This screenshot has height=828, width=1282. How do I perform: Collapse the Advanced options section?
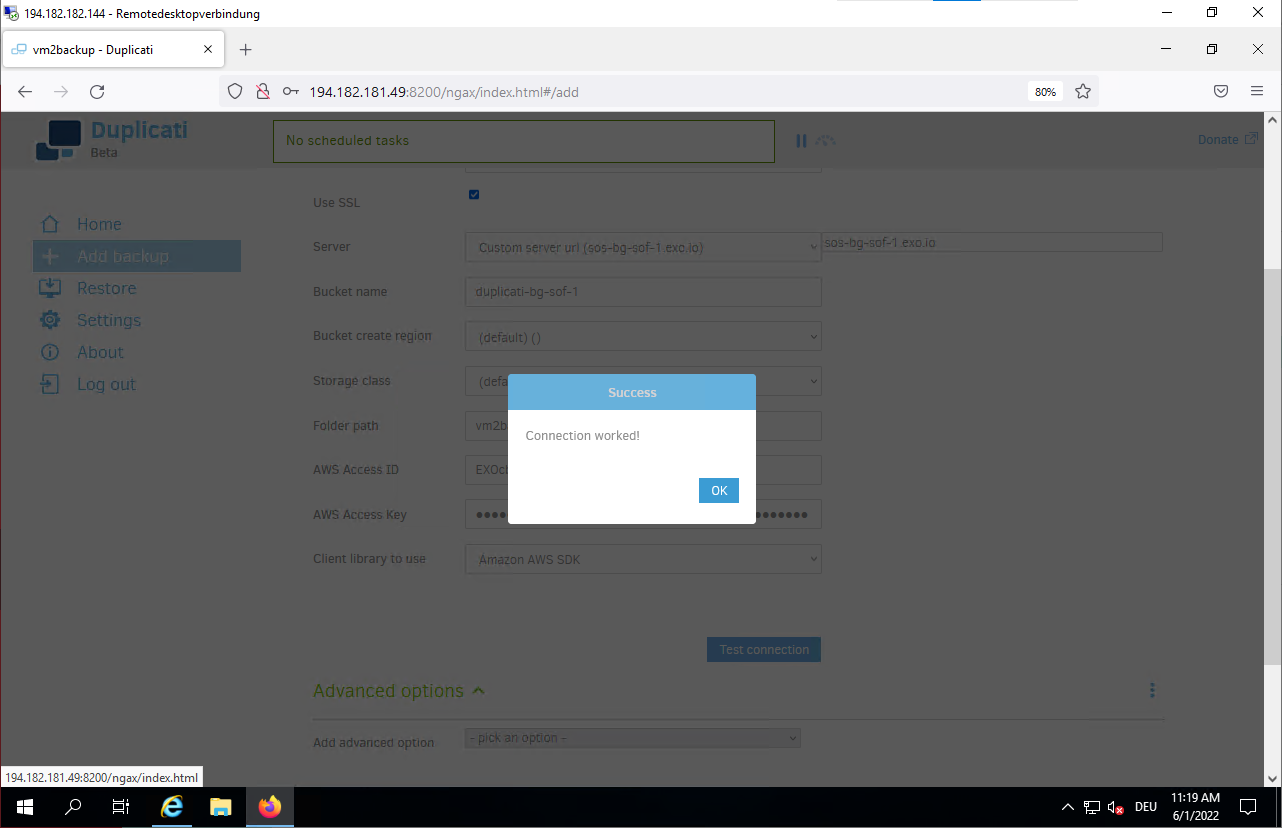[x=398, y=691]
